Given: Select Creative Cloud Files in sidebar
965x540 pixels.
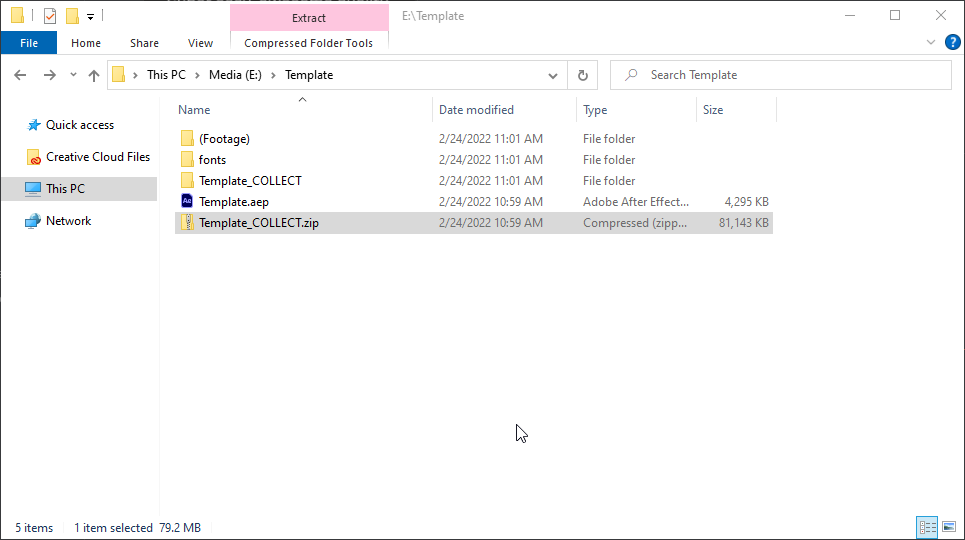Looking at the screenshot, I should point(97,157).
